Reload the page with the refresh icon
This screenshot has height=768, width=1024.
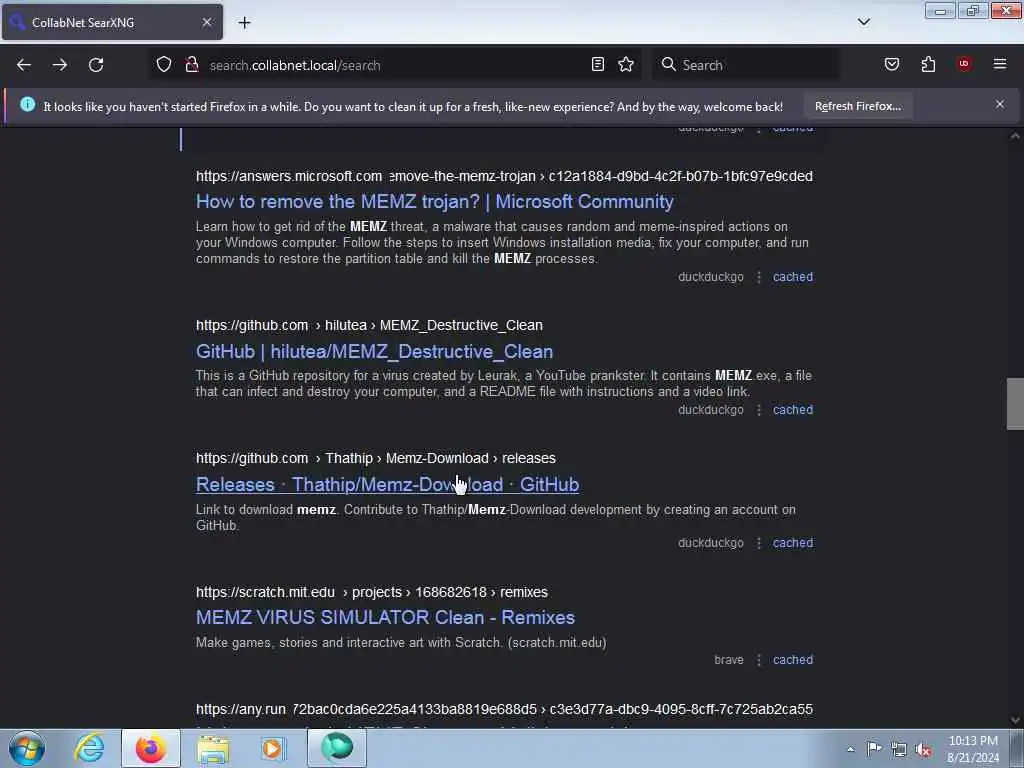click(x=96, y=65)
